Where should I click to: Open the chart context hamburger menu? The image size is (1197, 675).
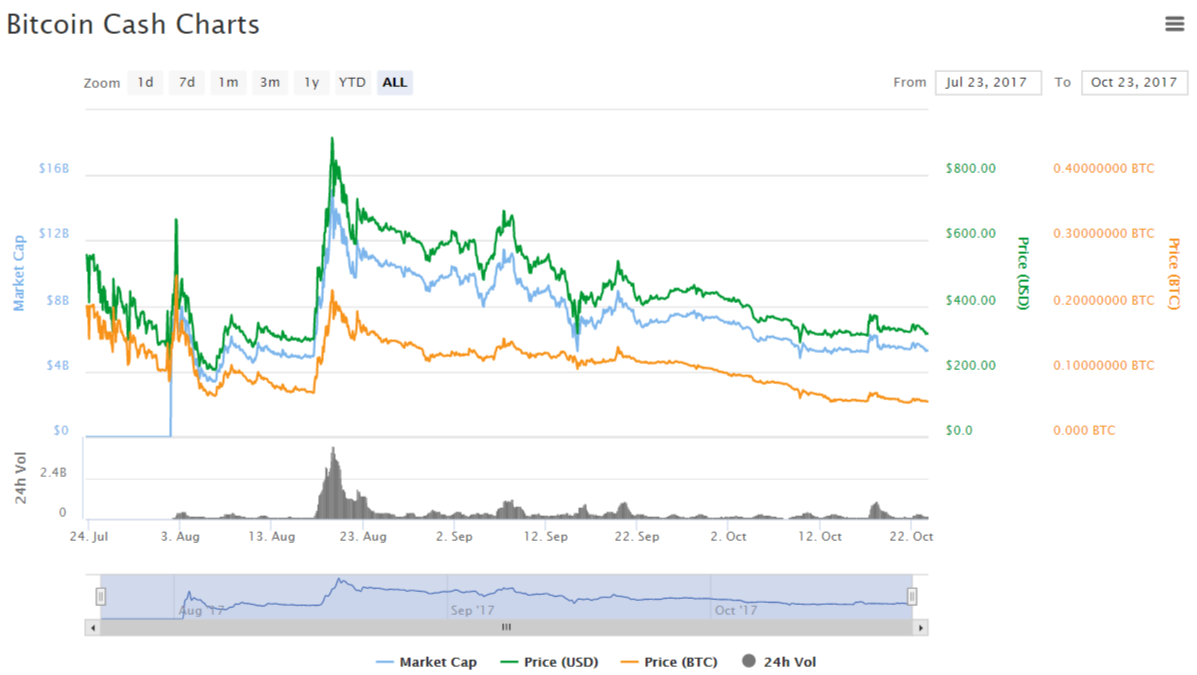click(1174, 24)
